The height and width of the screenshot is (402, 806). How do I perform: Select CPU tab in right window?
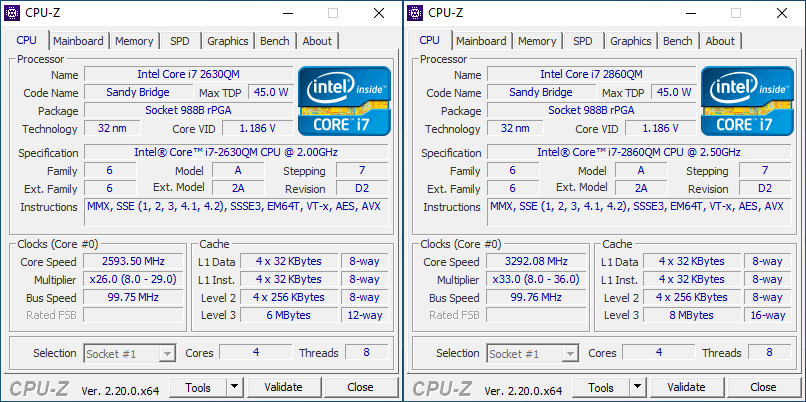click(x=430, y=40)
